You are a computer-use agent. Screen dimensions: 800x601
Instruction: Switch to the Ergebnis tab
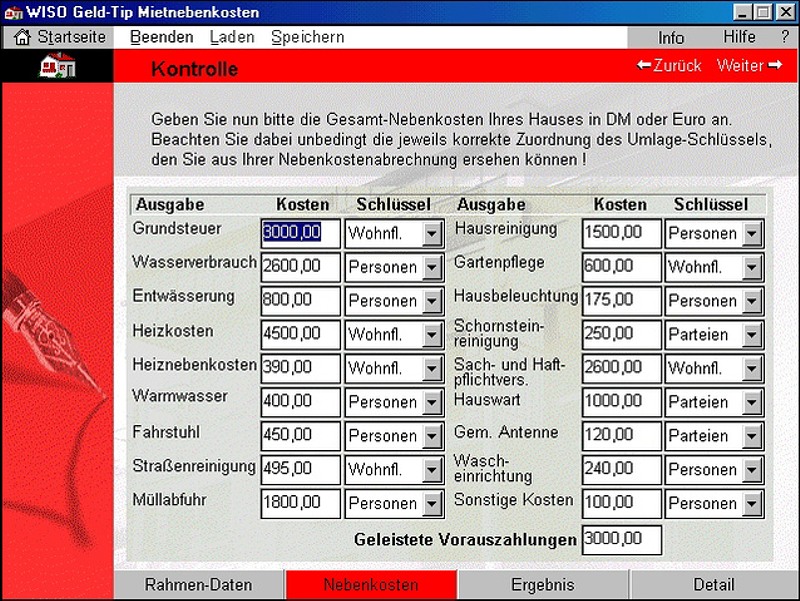(543, 585)
